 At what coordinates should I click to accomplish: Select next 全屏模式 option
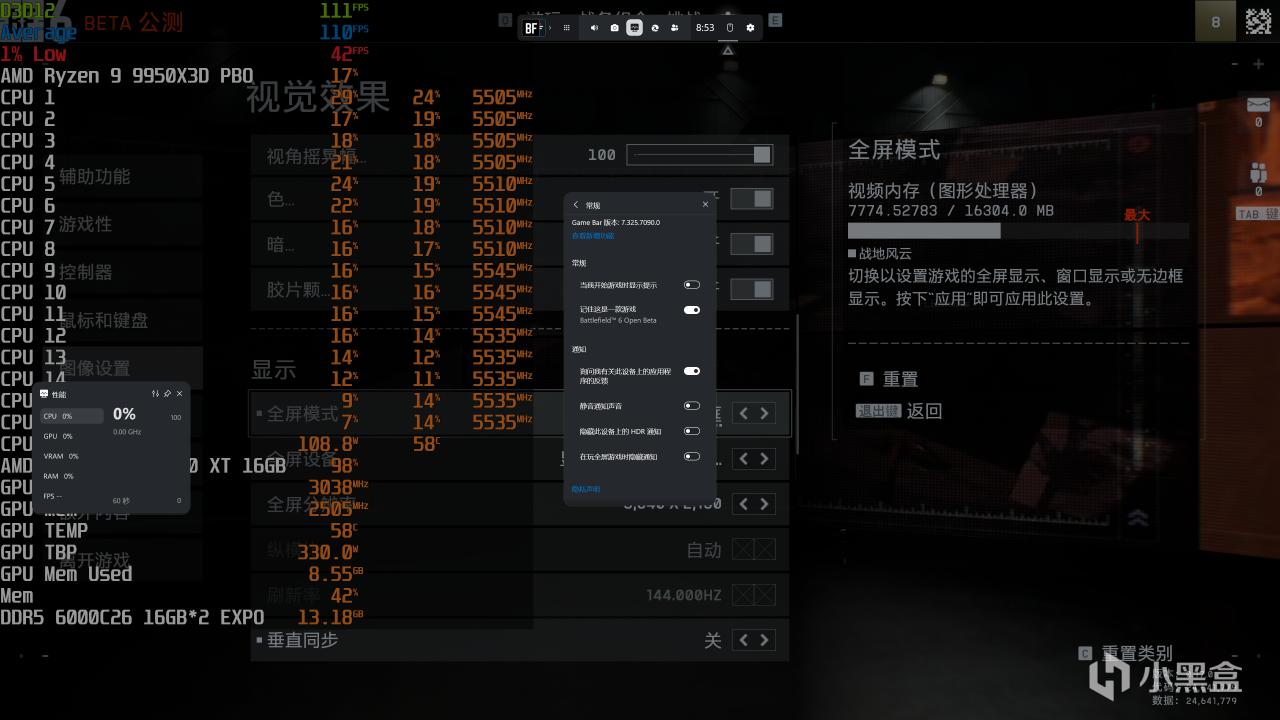(765, 413)
